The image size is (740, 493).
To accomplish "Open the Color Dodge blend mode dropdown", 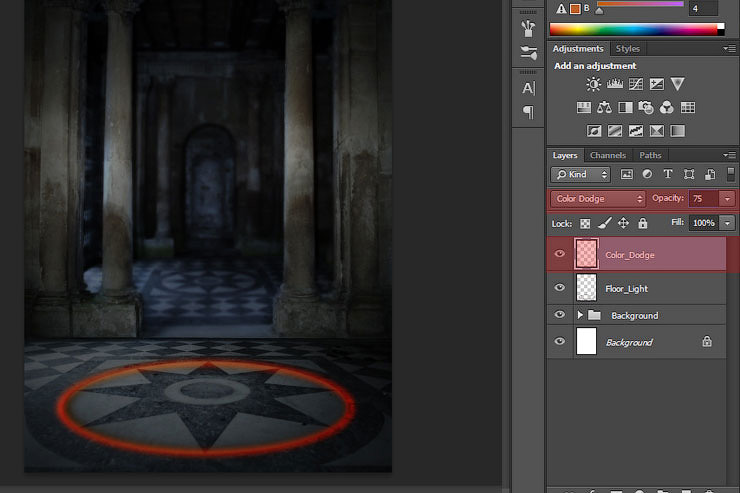I will [x=598, y=199].
